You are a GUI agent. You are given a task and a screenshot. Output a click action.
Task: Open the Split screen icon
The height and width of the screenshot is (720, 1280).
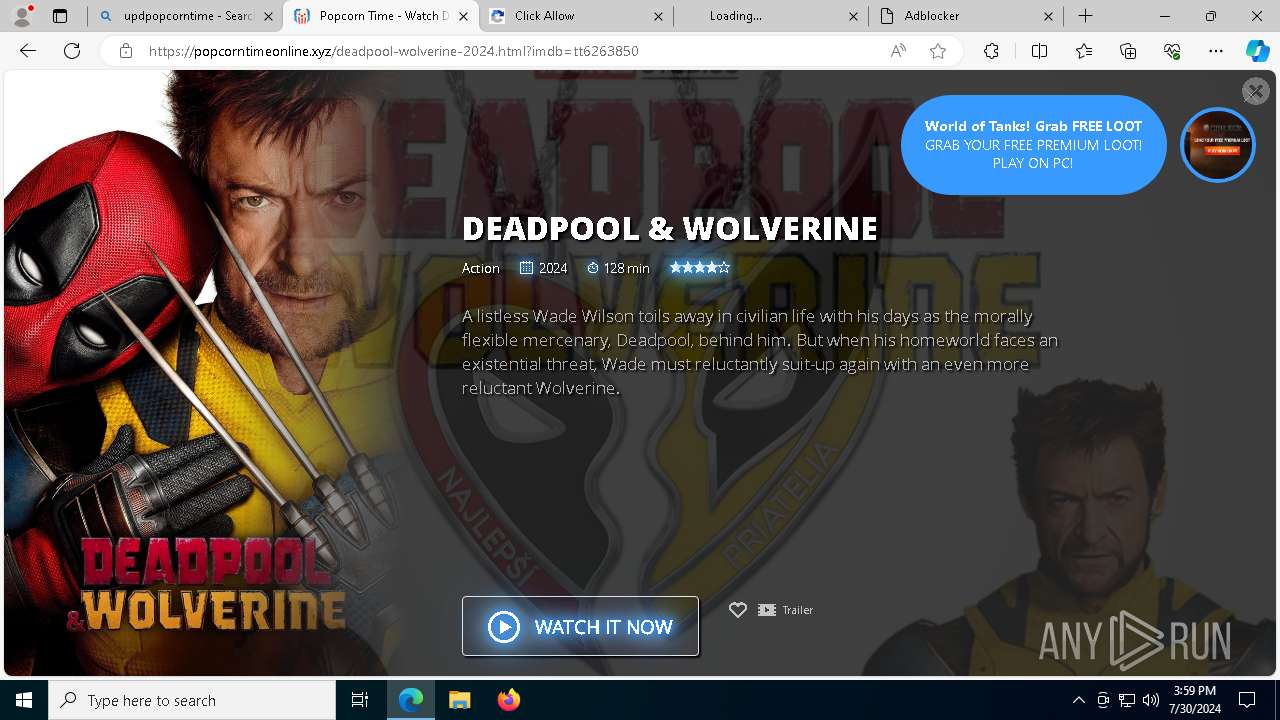click(1039, 51)
